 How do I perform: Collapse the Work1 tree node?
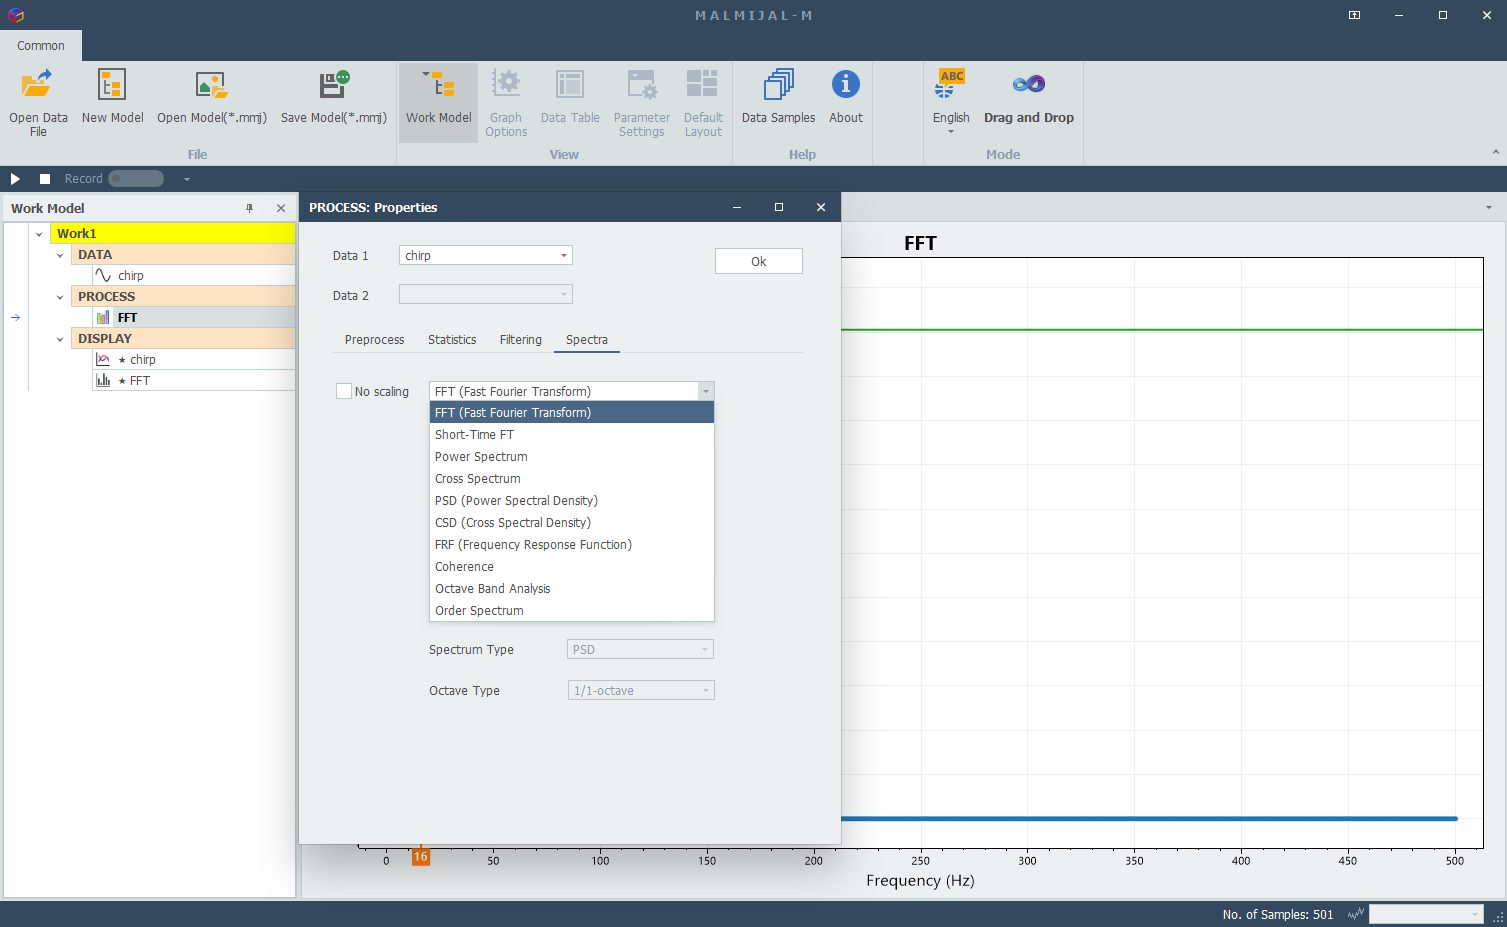click(39, 234)
